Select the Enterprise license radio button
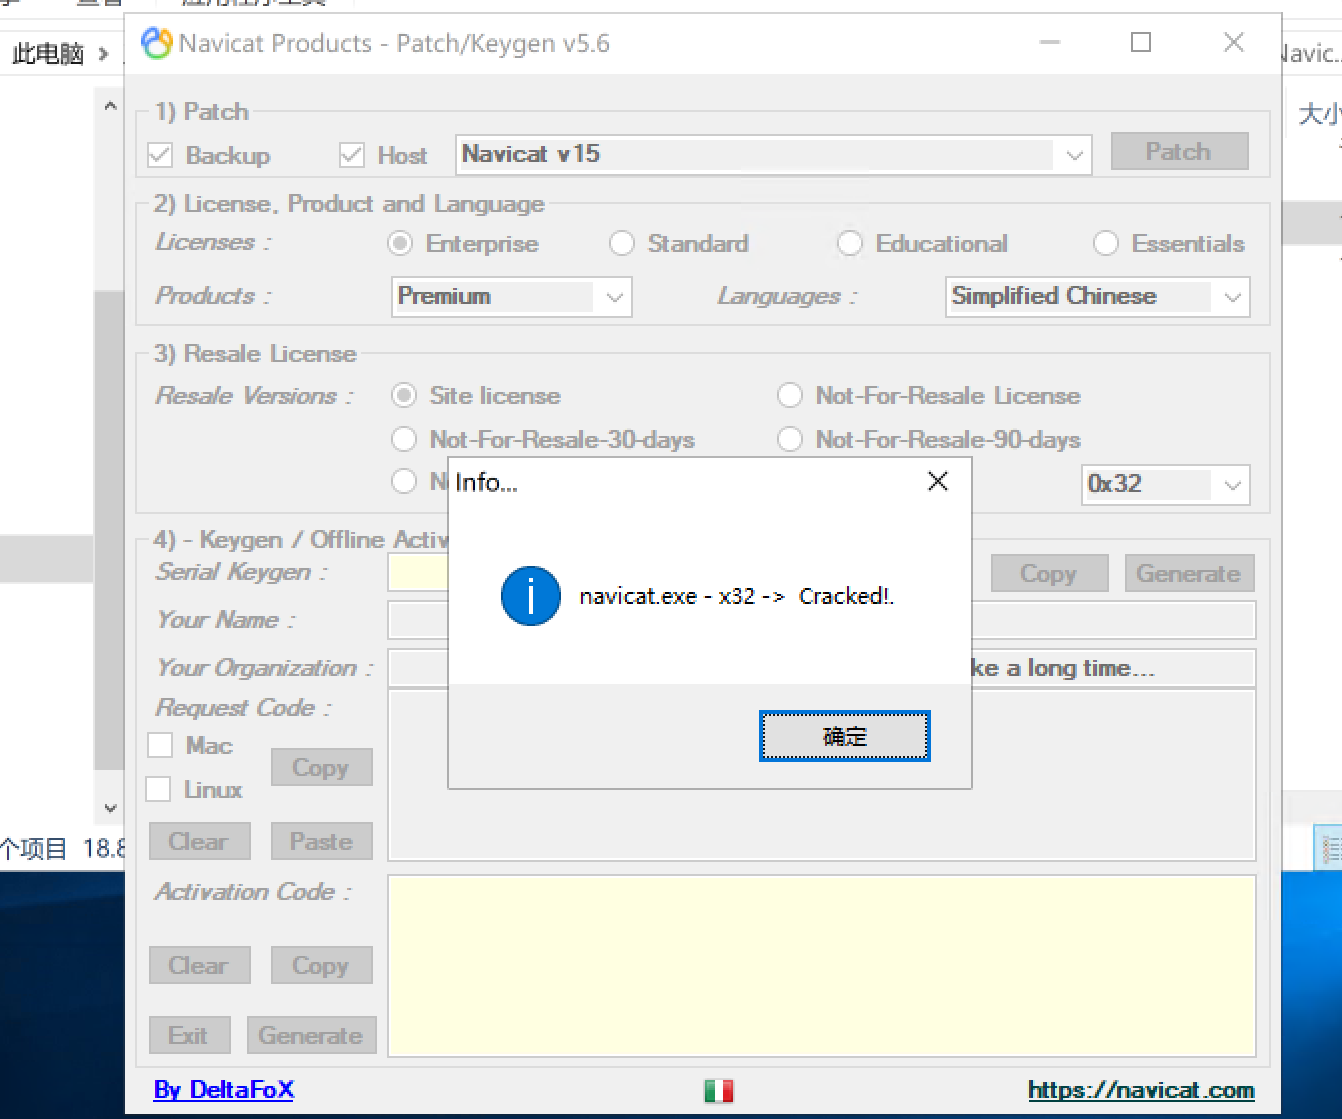Image resolution: width=1342 pixels, height=1119 pixels. pyautogui.click(x=400, y=243)
